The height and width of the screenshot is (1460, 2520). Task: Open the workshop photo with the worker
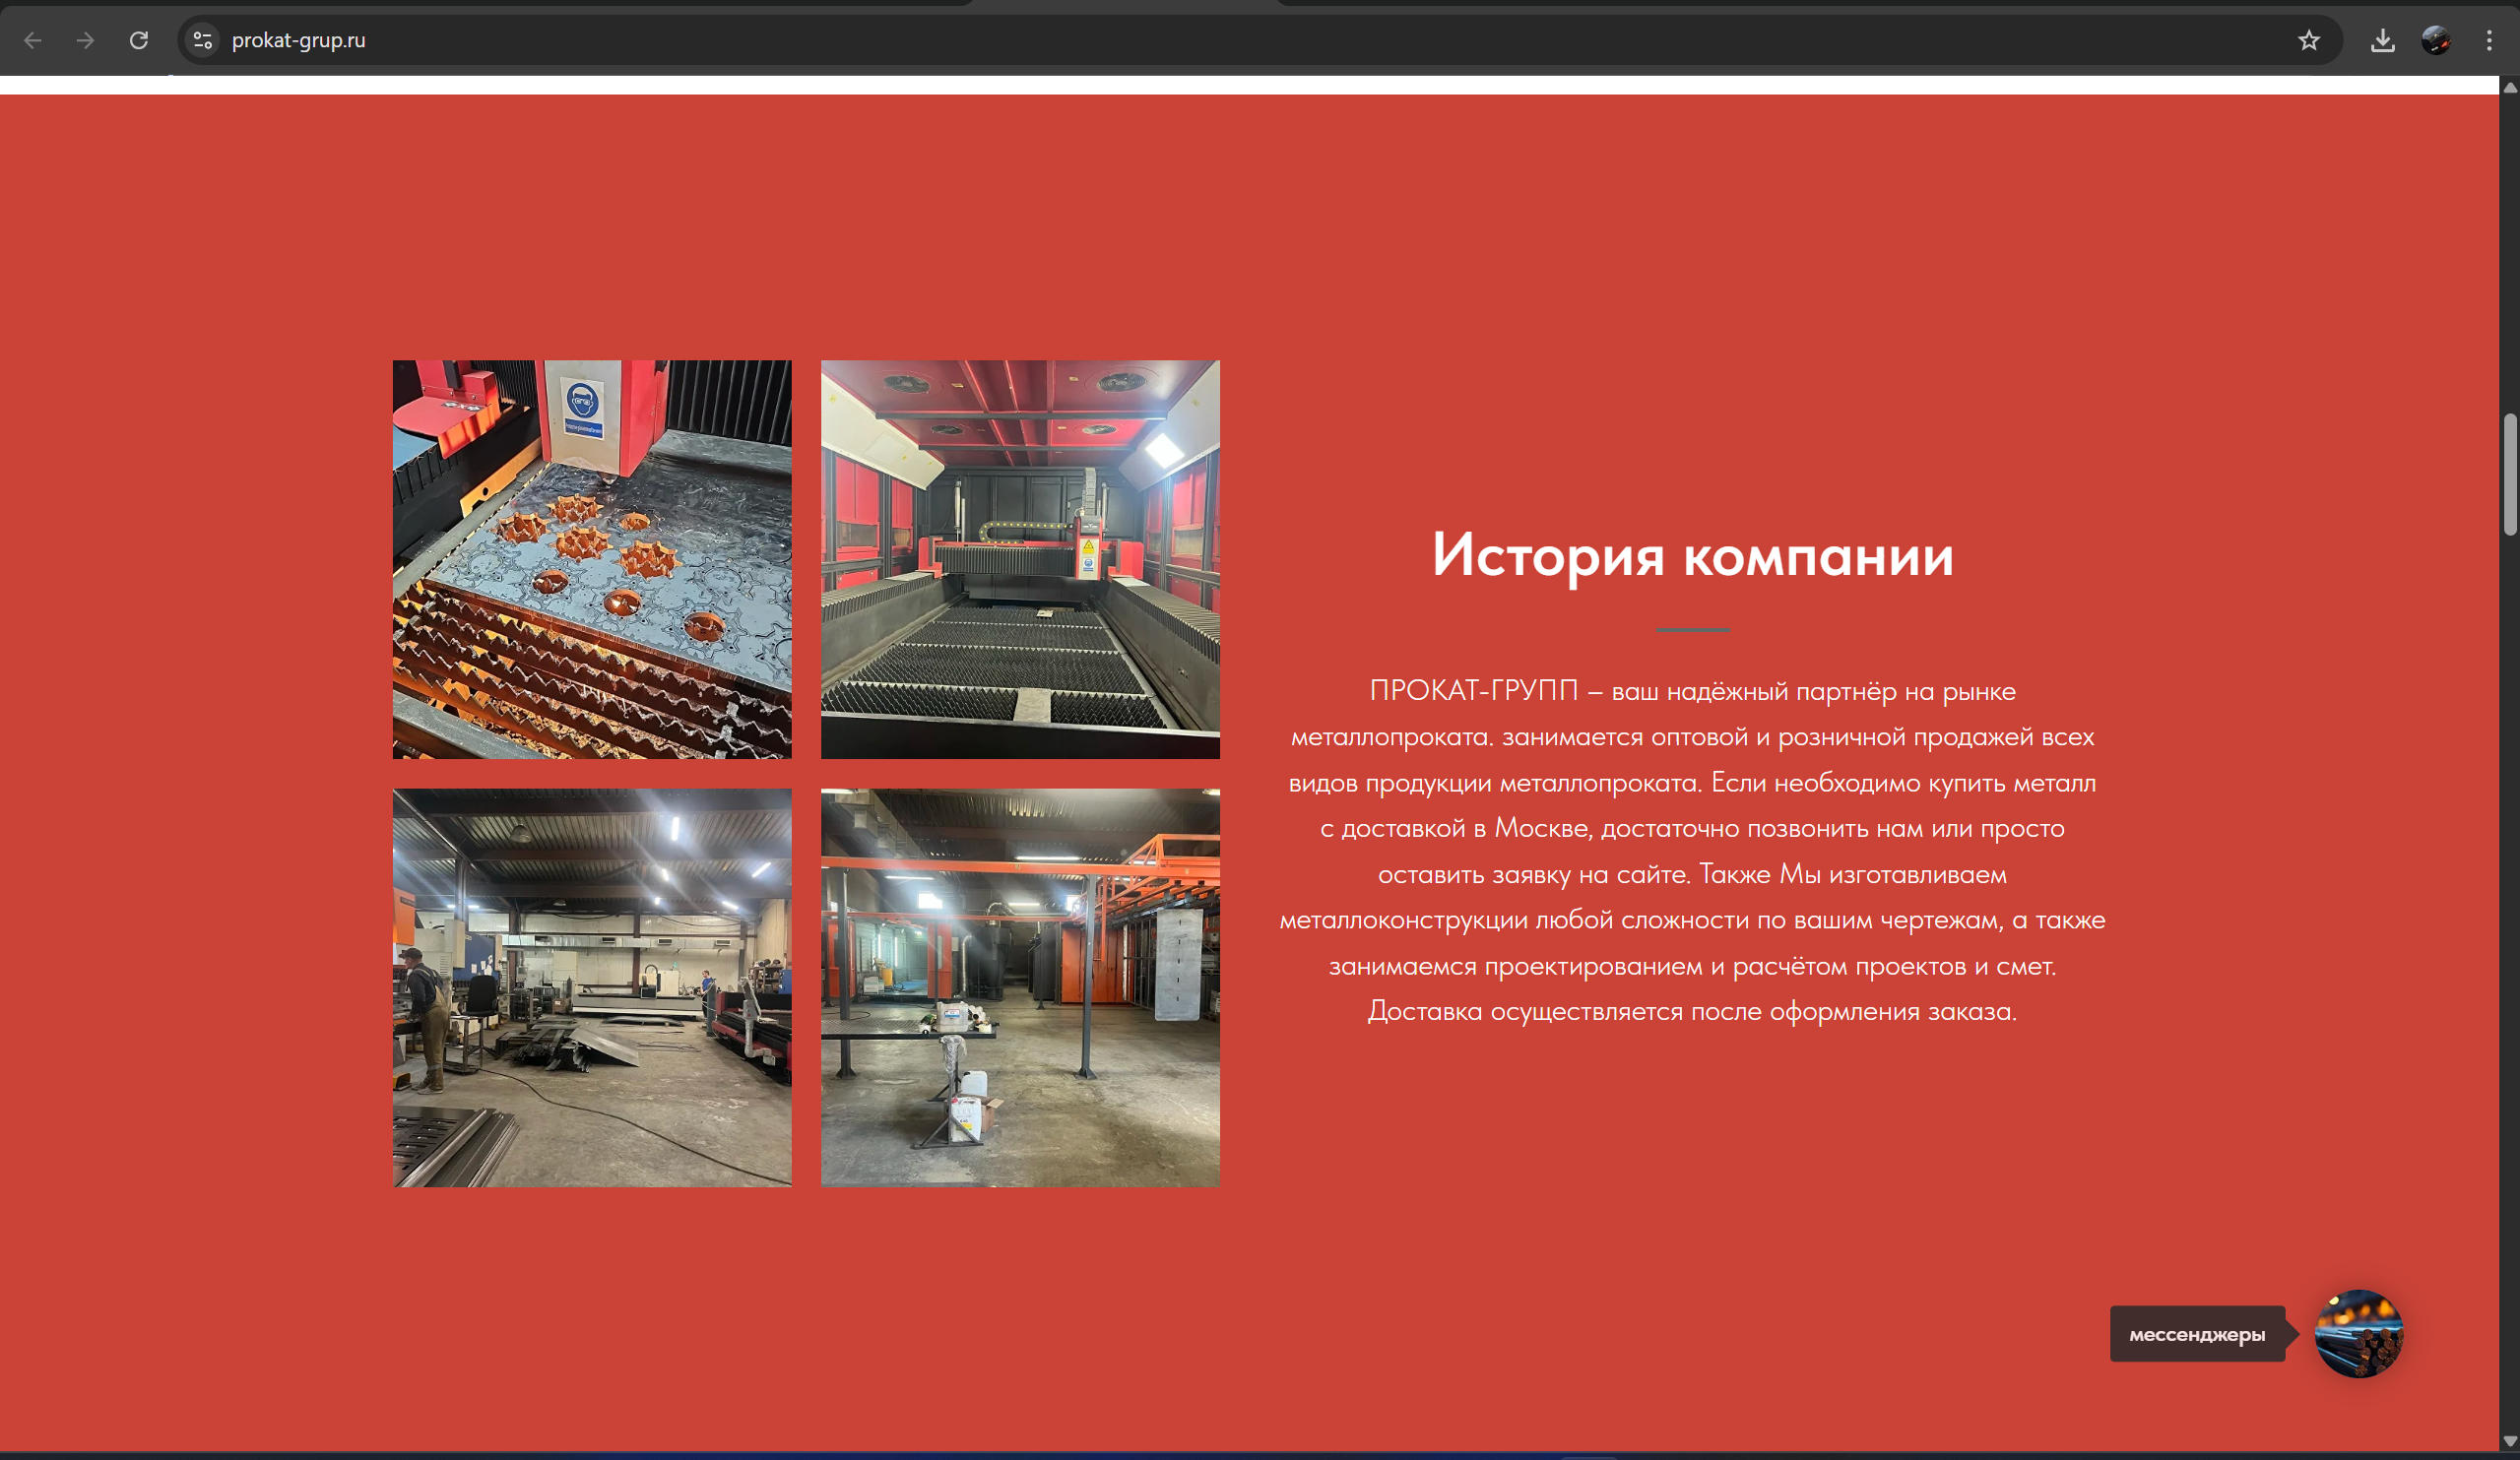(x=592, y=988)
